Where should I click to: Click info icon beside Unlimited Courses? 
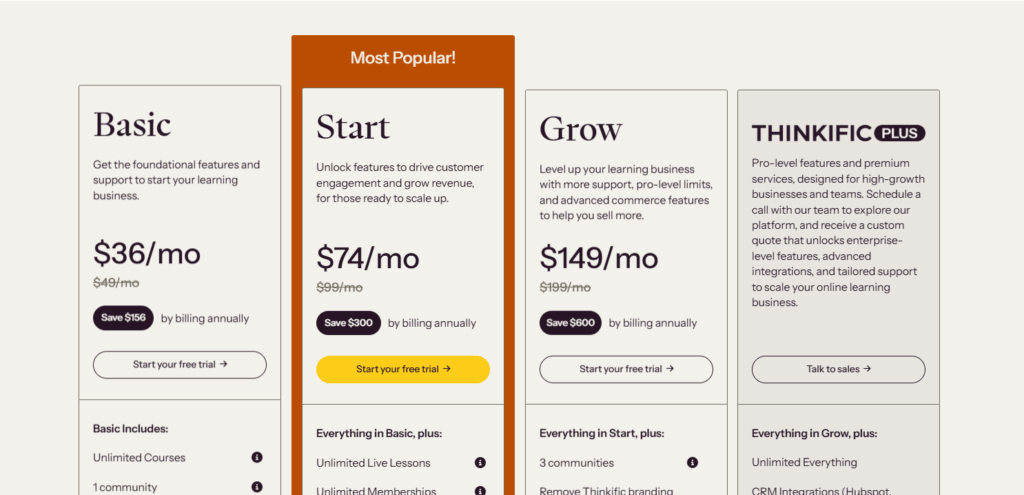tap(257, 457)
